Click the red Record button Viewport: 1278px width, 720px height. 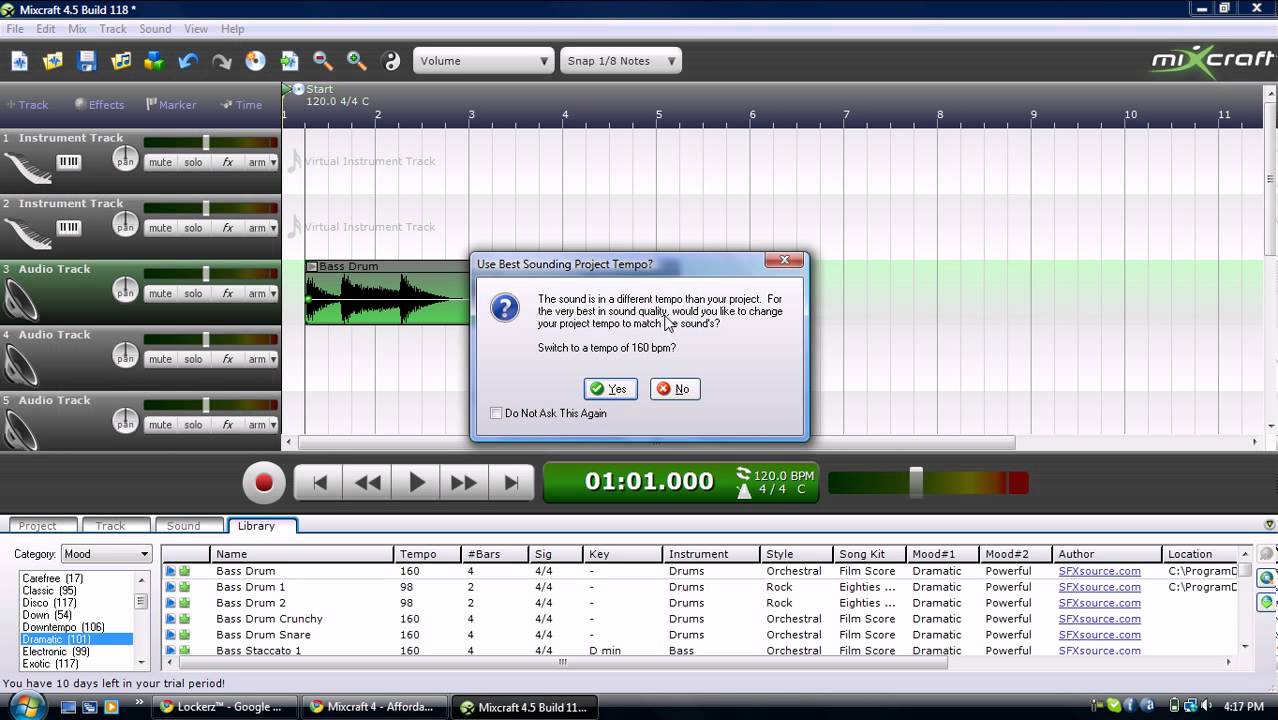pyautogui.click(x=264, y=483)
